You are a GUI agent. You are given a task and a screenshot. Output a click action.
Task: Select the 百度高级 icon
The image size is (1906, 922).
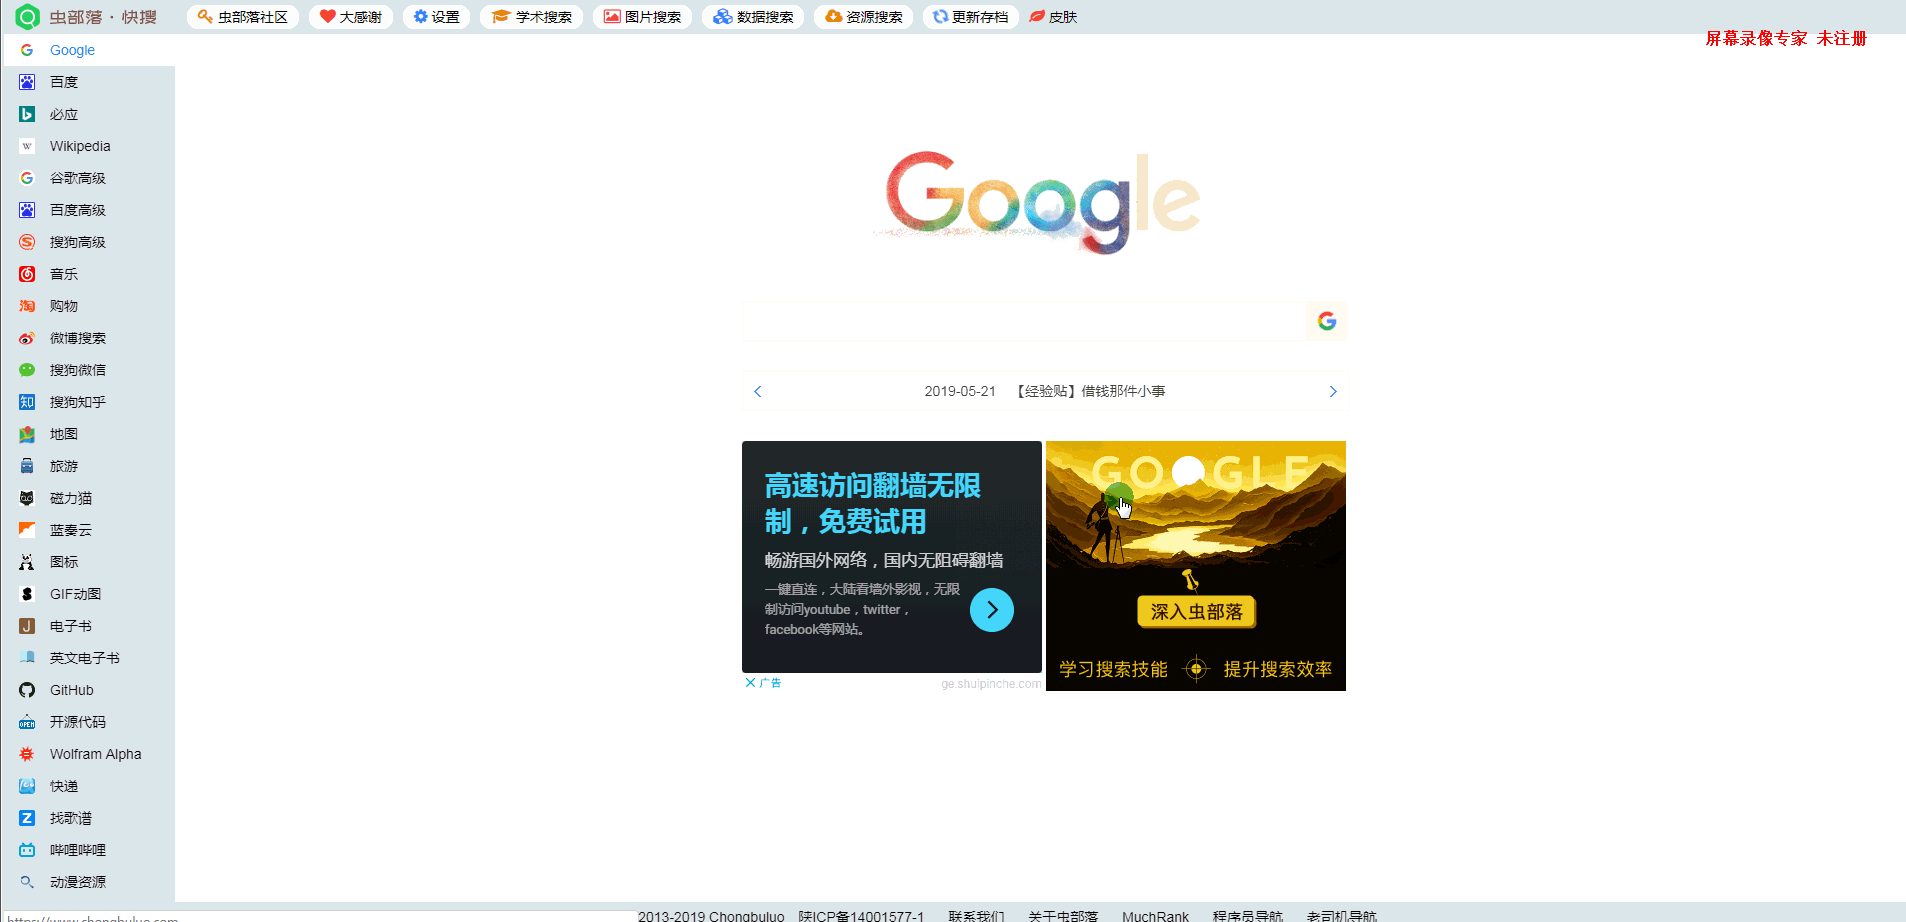(27, 210)
